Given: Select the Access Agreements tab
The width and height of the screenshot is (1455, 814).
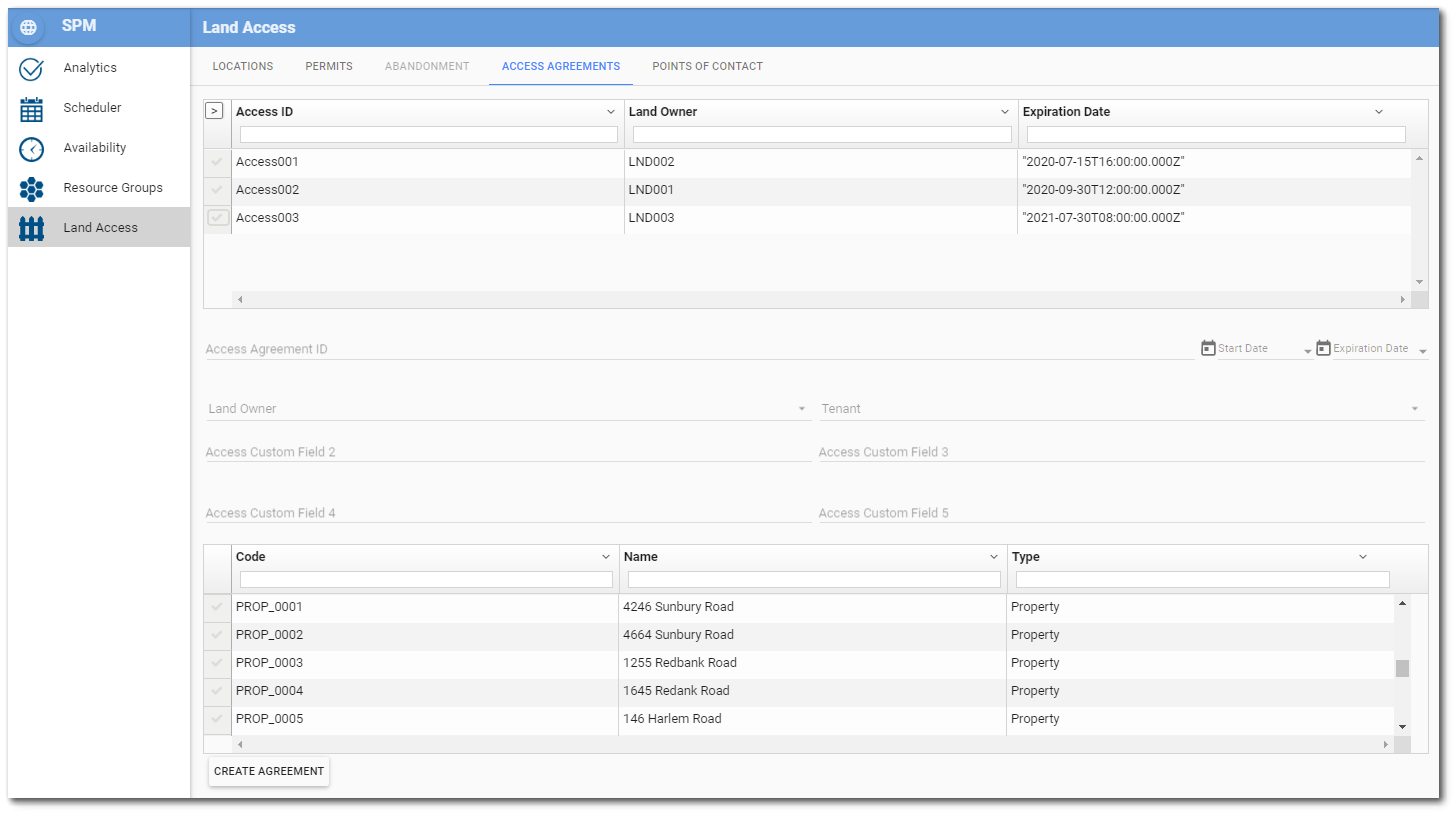Looking at the screenshot, I should (x=561, y=66).
